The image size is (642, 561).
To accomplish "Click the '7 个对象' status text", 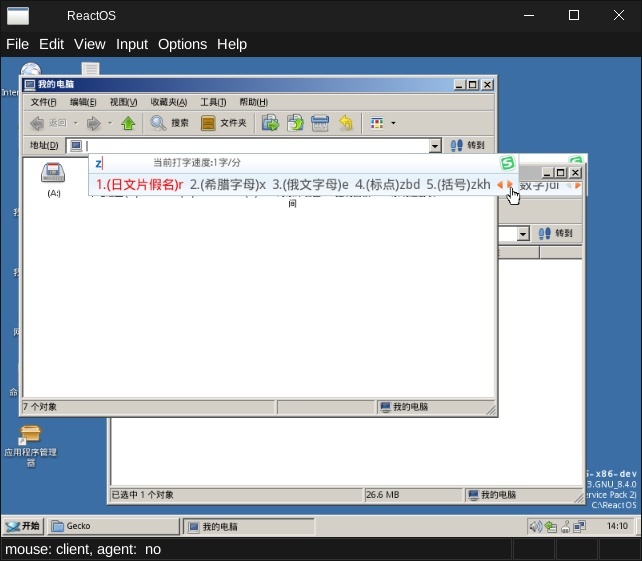I will (40, 407).
